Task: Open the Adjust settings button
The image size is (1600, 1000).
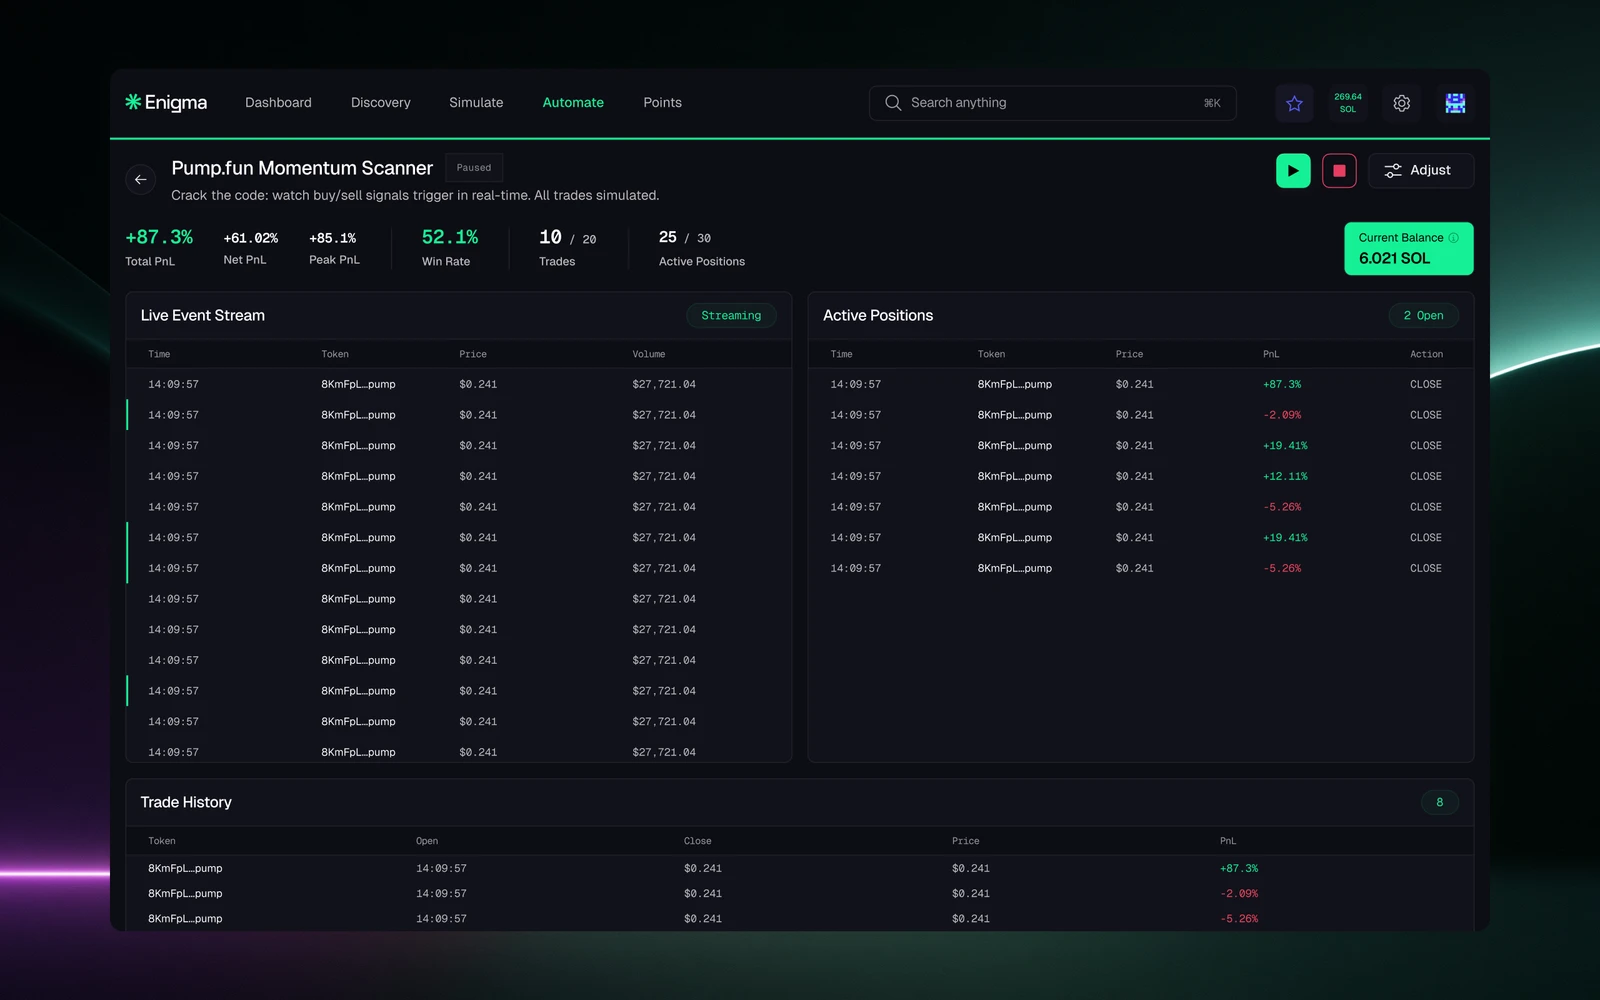Action: [1420, 170]
